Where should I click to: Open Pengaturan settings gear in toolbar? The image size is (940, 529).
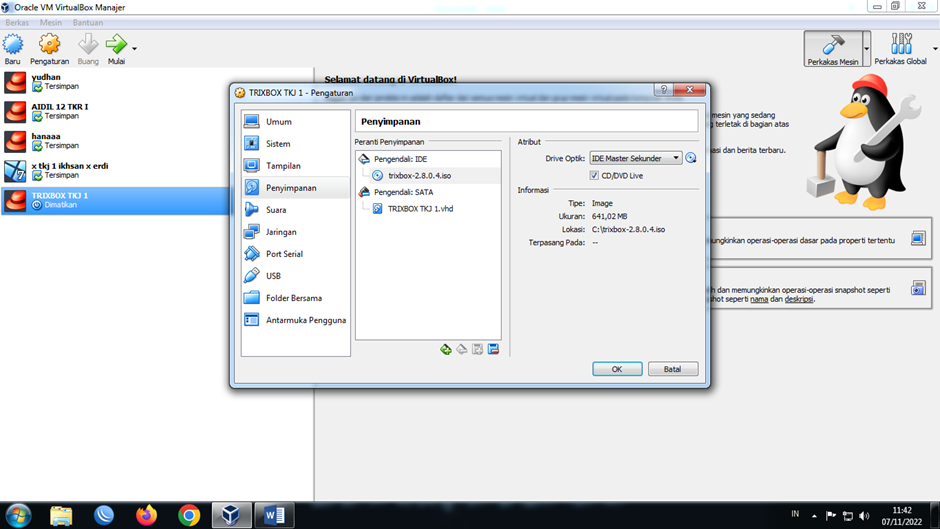tap(49, 44)
